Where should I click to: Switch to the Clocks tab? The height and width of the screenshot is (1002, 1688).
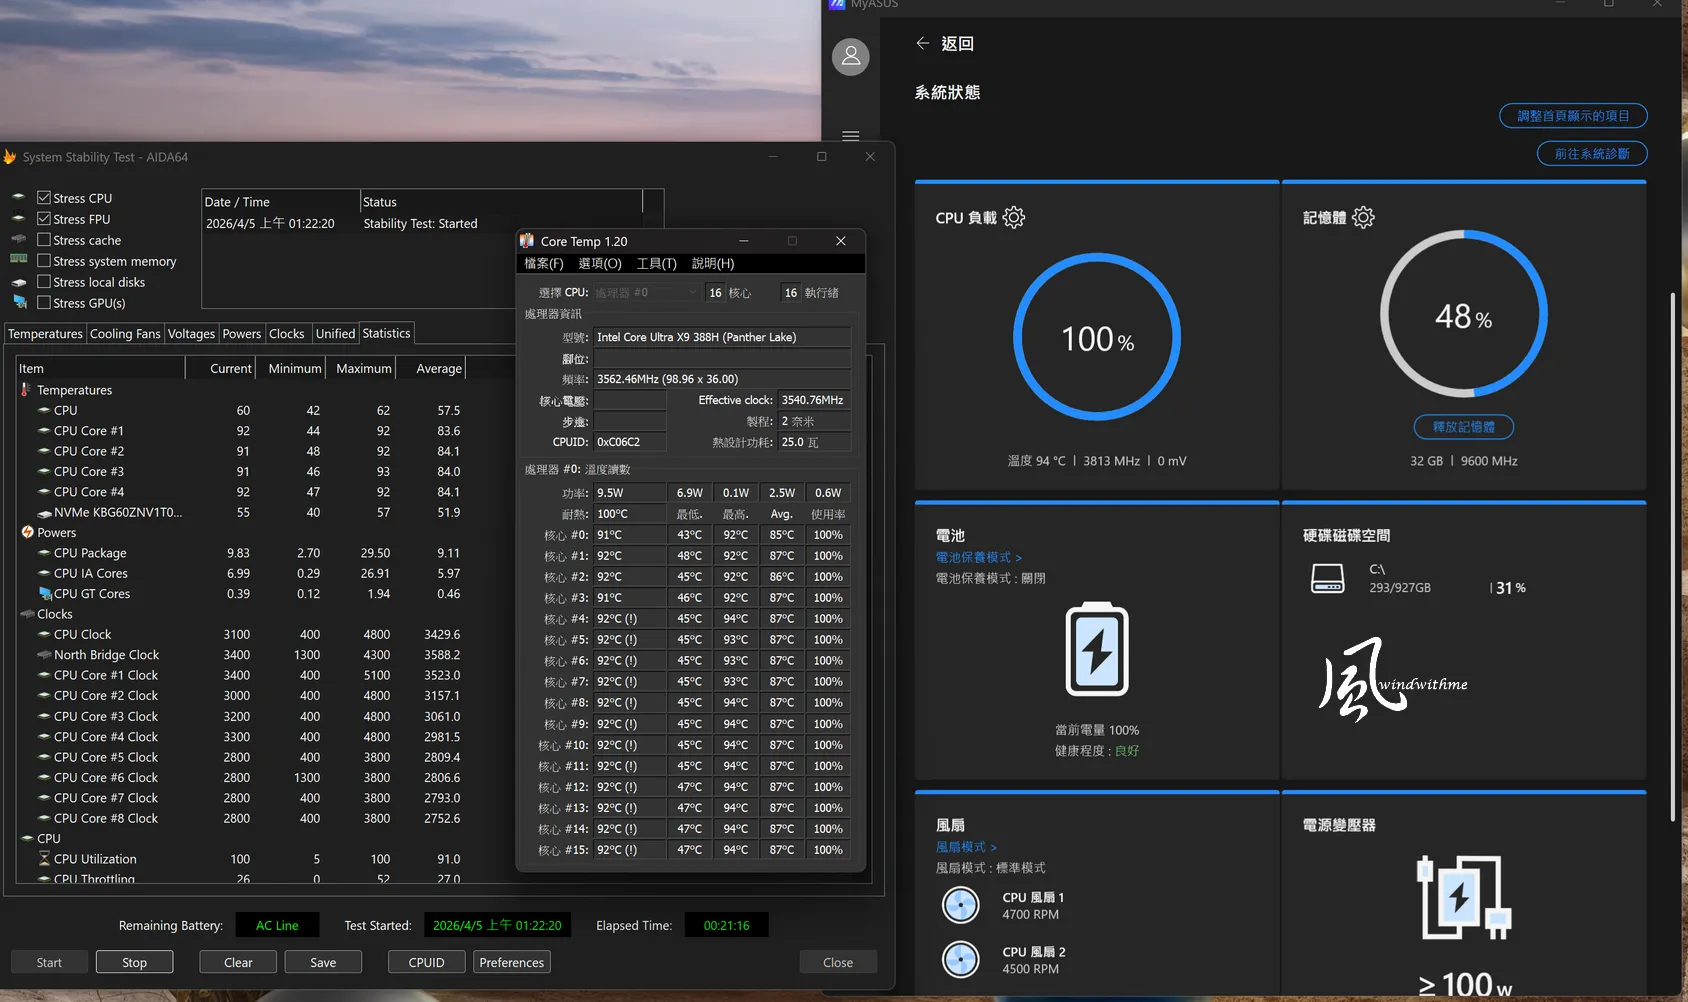[286, 334]
